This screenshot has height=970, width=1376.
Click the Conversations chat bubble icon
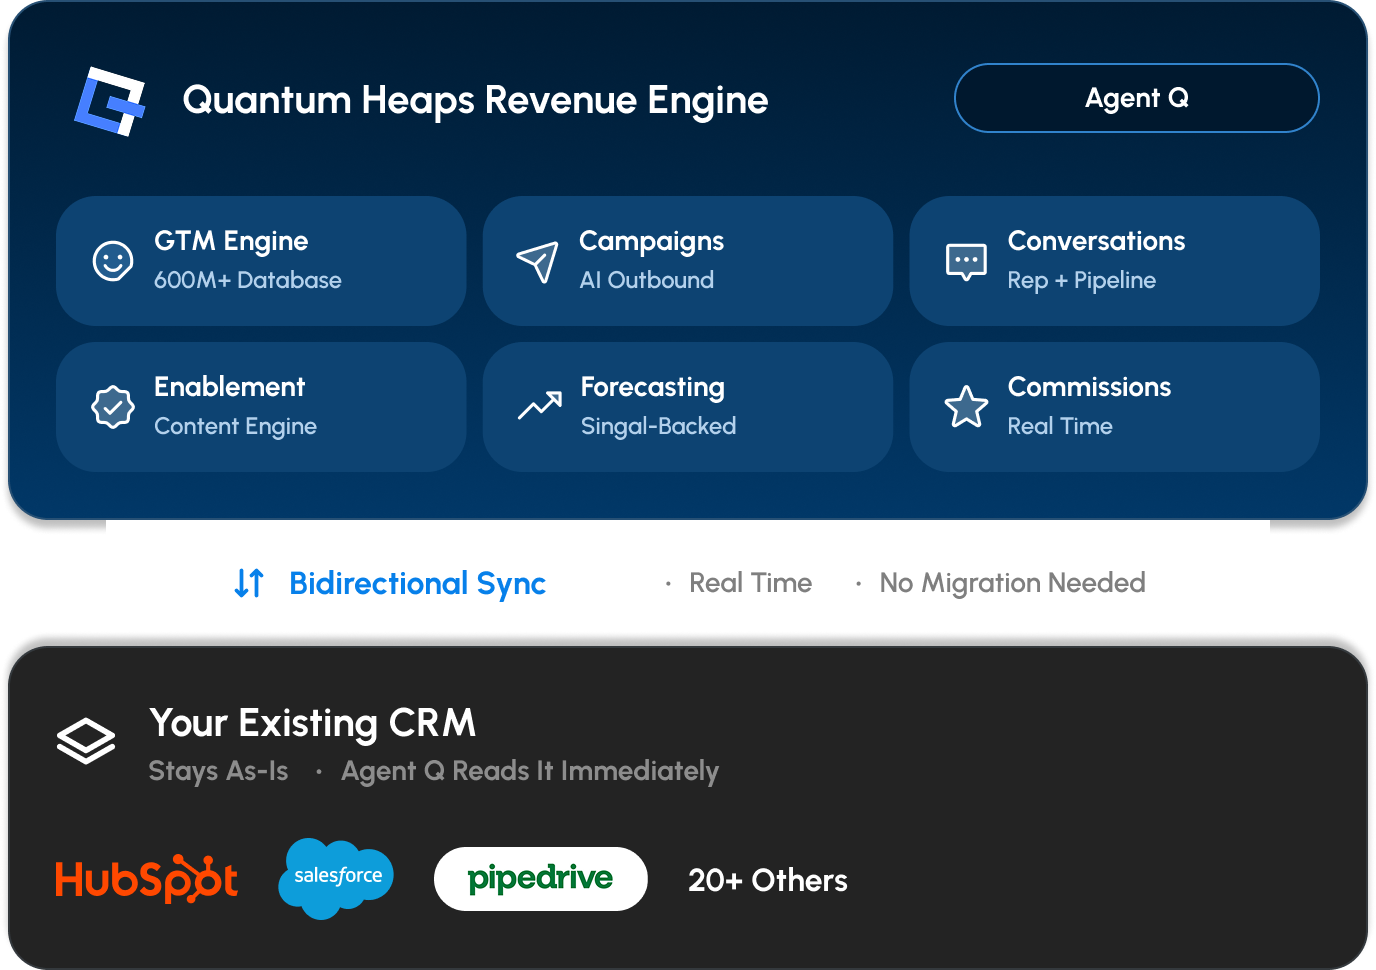coord(966,262)
